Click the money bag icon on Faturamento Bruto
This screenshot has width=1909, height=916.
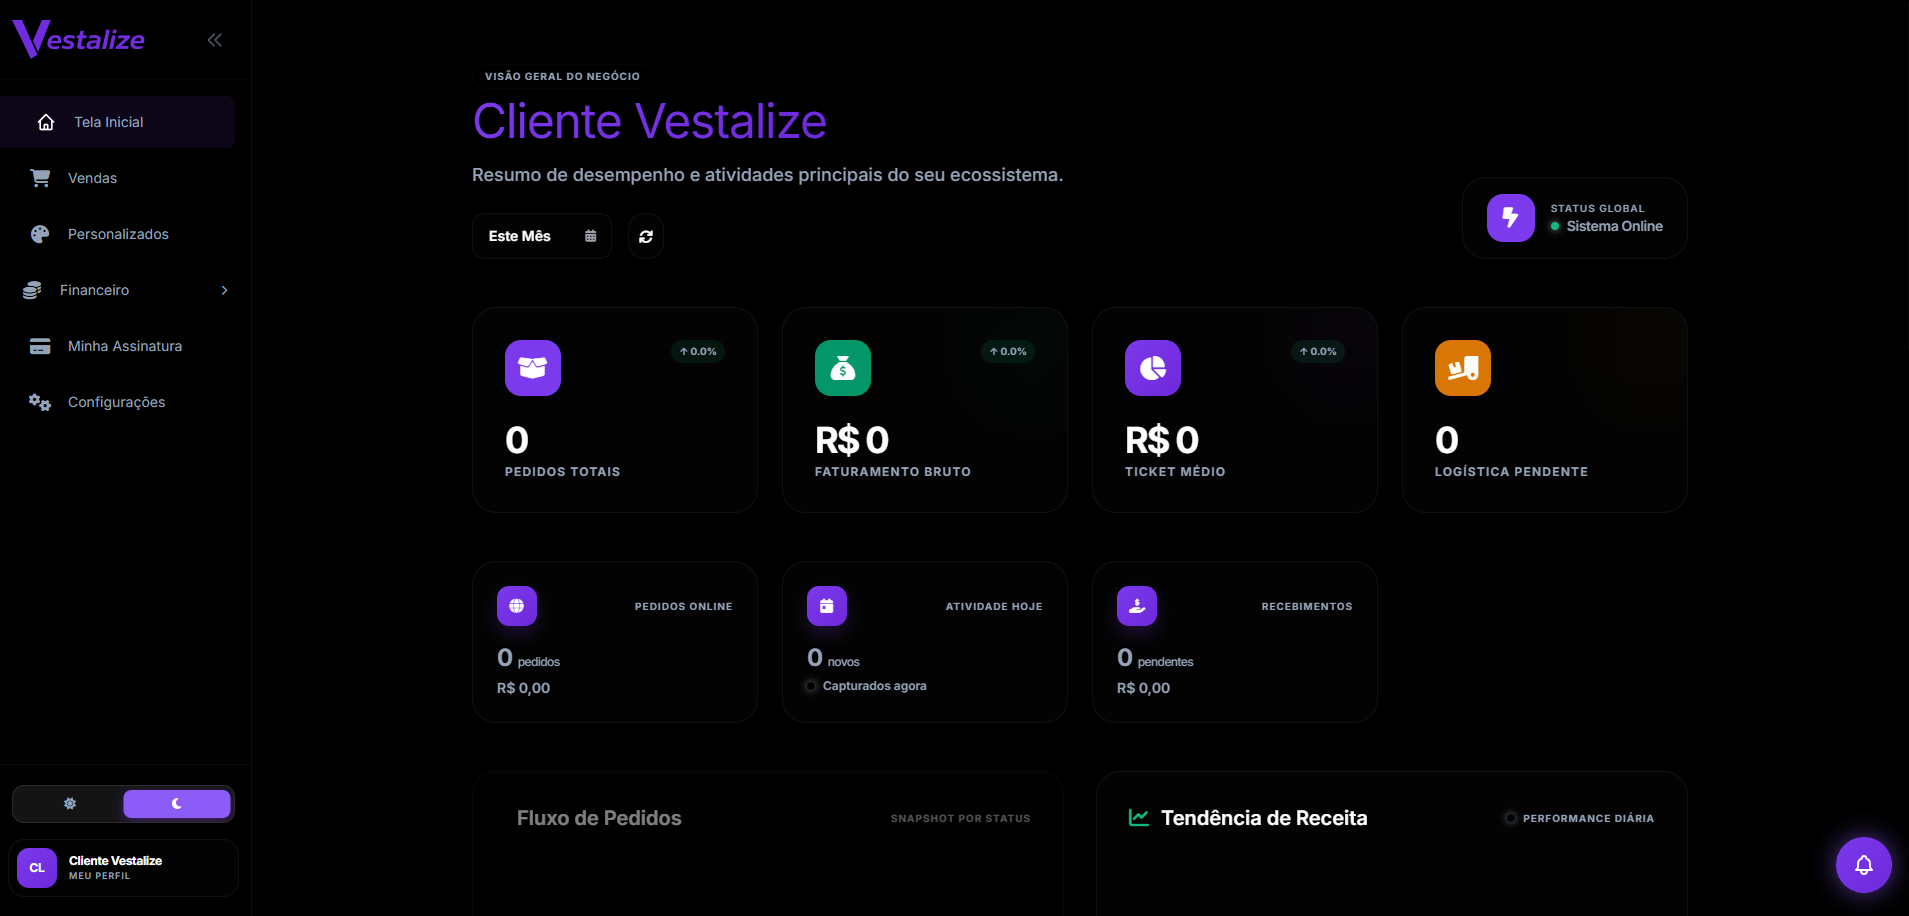(x=843, y=368)
